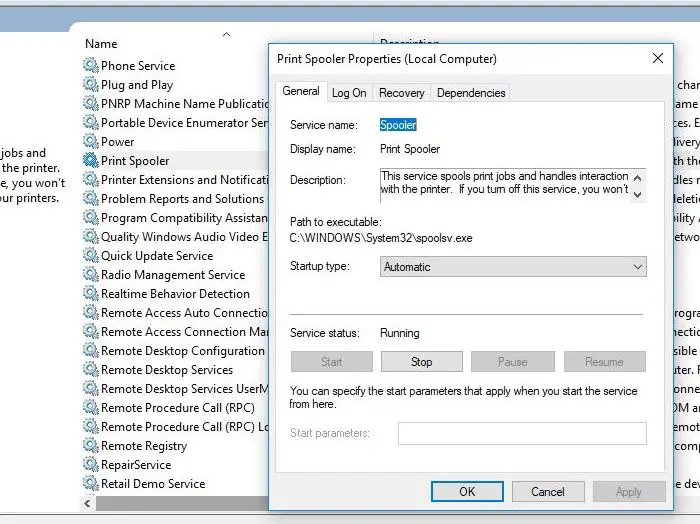
Task: Click the OK button
Action: click(x=467, y=491)
